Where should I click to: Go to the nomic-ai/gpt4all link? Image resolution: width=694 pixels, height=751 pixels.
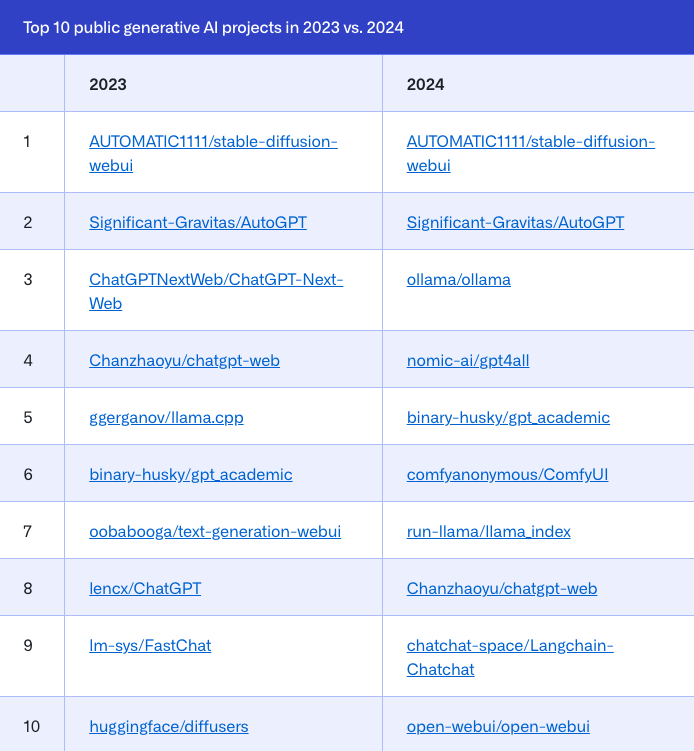(467, 360)
